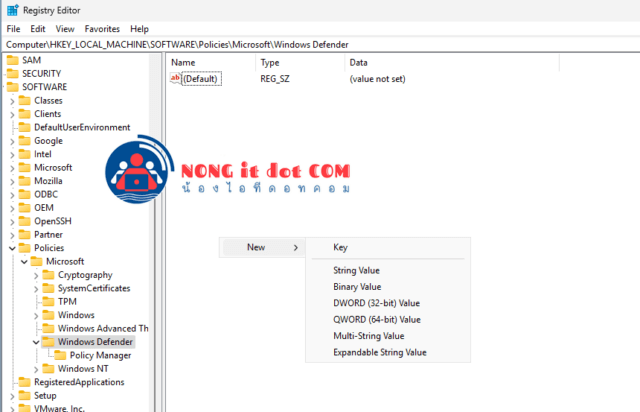
Task: Expand the Clients key
Action: pyautogui.click(x=12, y=115)
